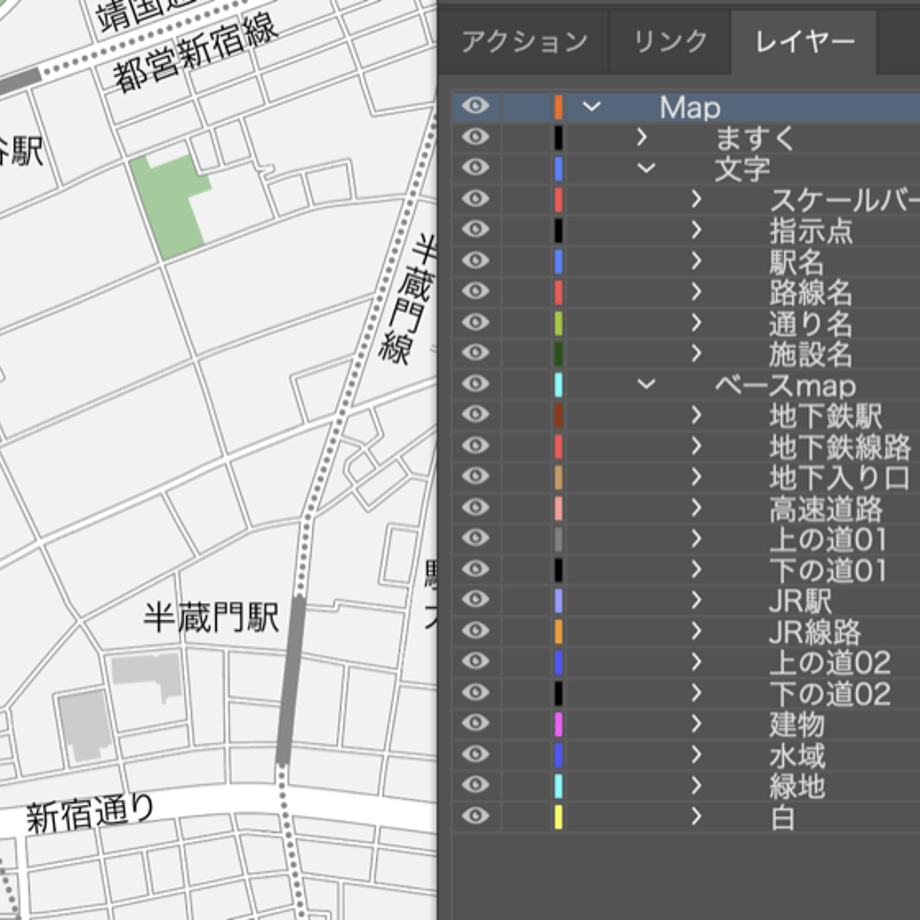The height and width of the screenshot is (920, 920).
Task: Expand the スケールバー sublayer
Action: [x=696, y=199]
